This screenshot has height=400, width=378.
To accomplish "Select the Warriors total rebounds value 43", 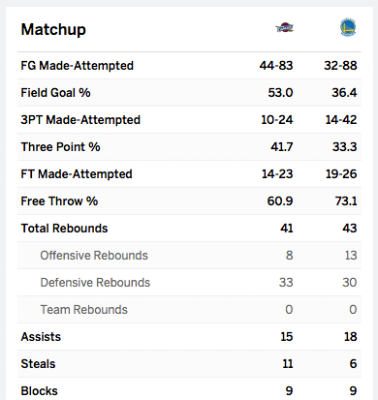I will click(x=350, y=228).
